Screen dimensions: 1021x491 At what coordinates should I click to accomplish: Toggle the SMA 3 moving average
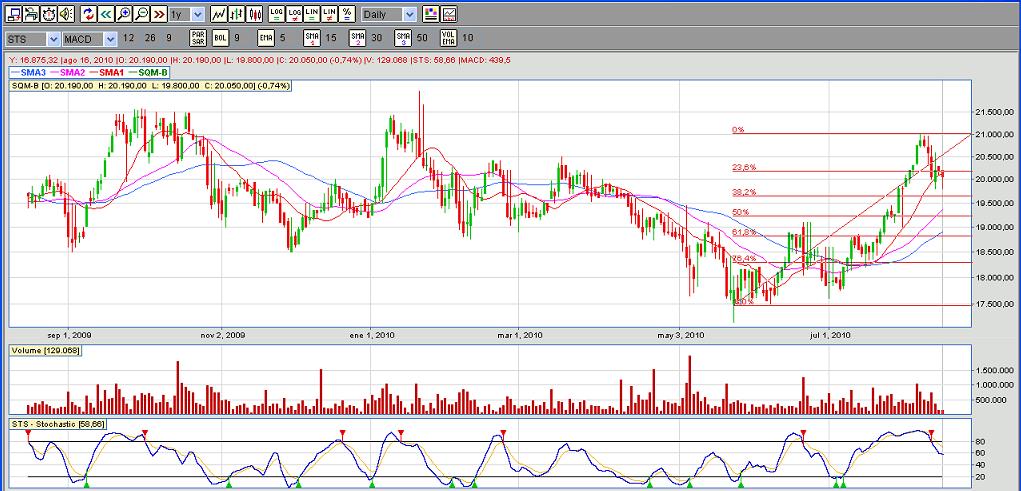[x=403, y=38]
